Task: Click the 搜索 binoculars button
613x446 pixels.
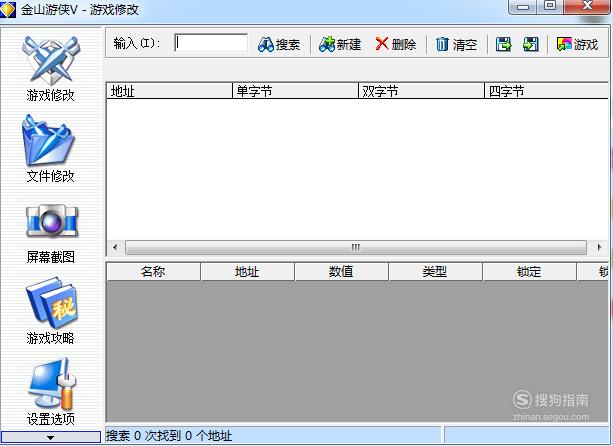Action: (x=279, y=44)
